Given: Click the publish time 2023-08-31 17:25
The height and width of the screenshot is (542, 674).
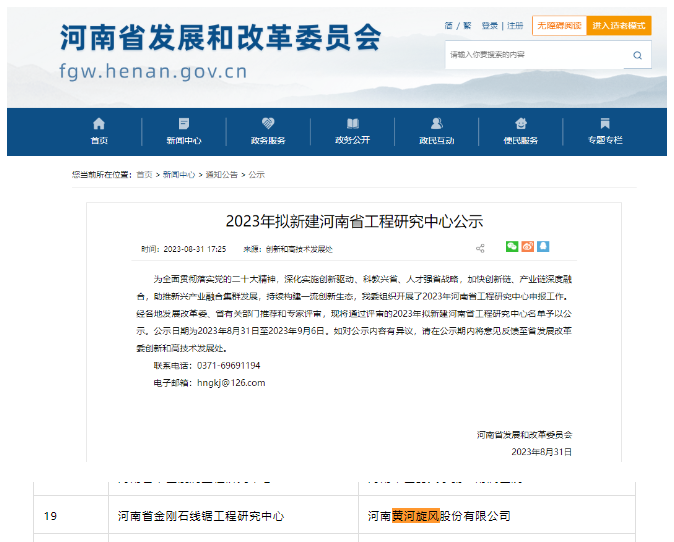Looking at the screenshot, I should [195, 249].
